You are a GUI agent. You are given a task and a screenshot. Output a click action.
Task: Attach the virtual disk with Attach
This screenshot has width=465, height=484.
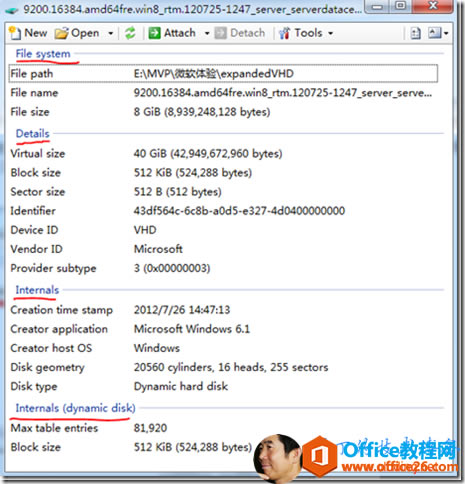172,33
